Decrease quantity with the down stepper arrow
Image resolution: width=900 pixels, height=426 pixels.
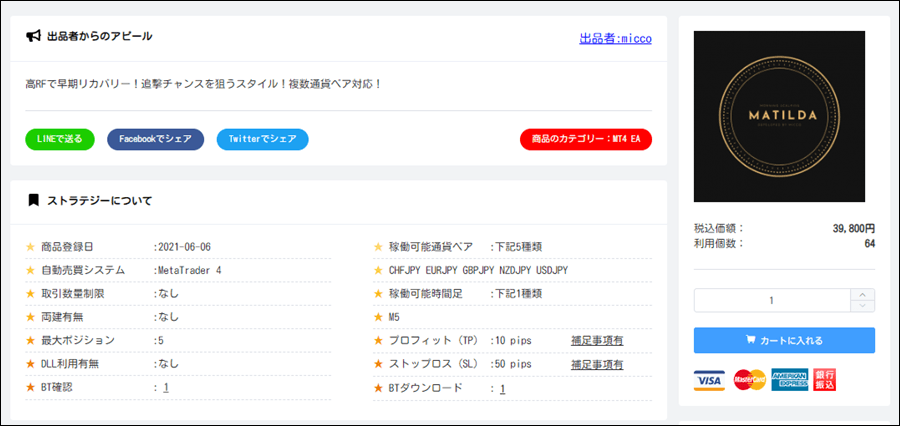[x=863, y=306]
